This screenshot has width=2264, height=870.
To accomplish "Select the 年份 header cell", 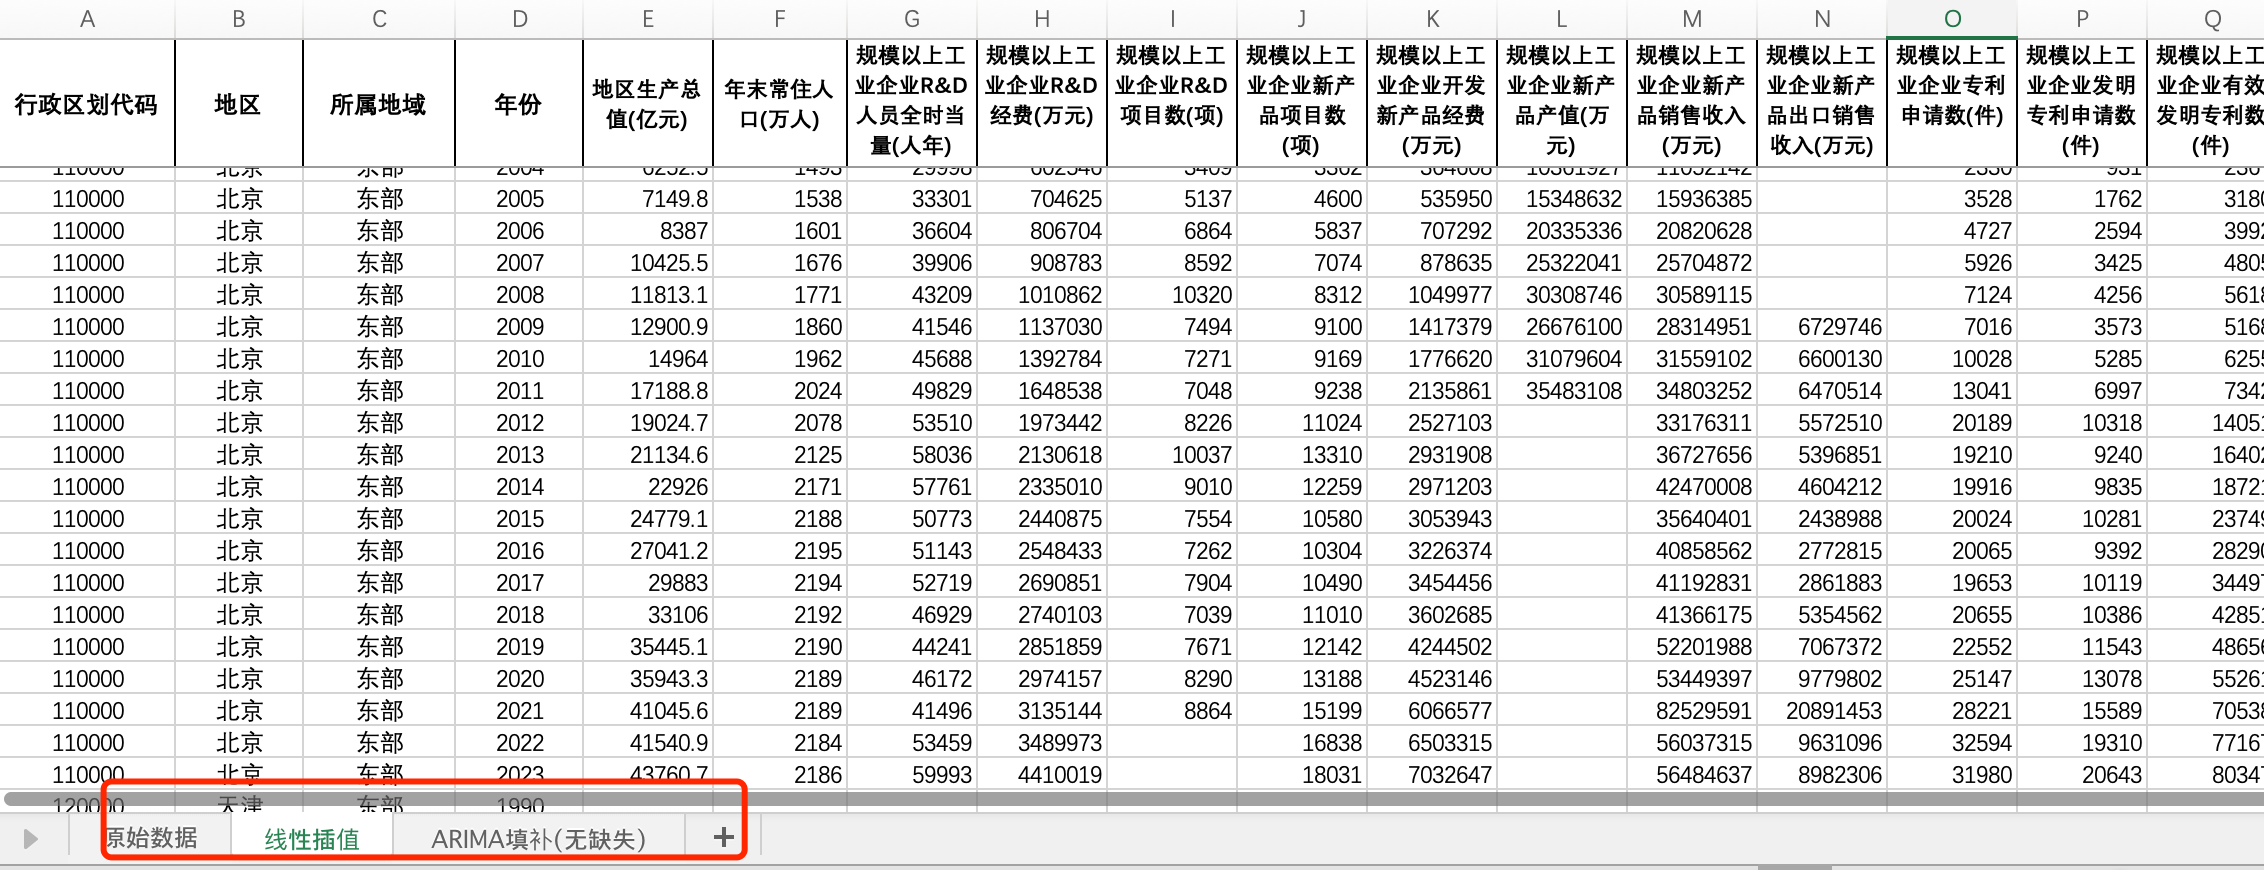I will (x=519, y=104).
